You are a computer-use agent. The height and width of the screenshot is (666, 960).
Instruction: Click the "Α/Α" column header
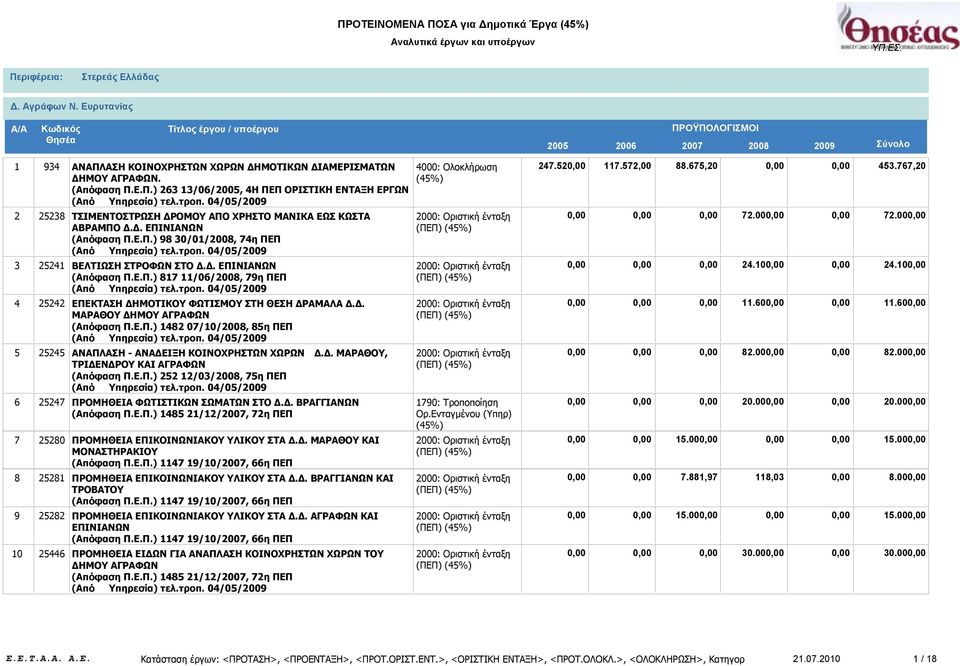(x=19, y=129)
